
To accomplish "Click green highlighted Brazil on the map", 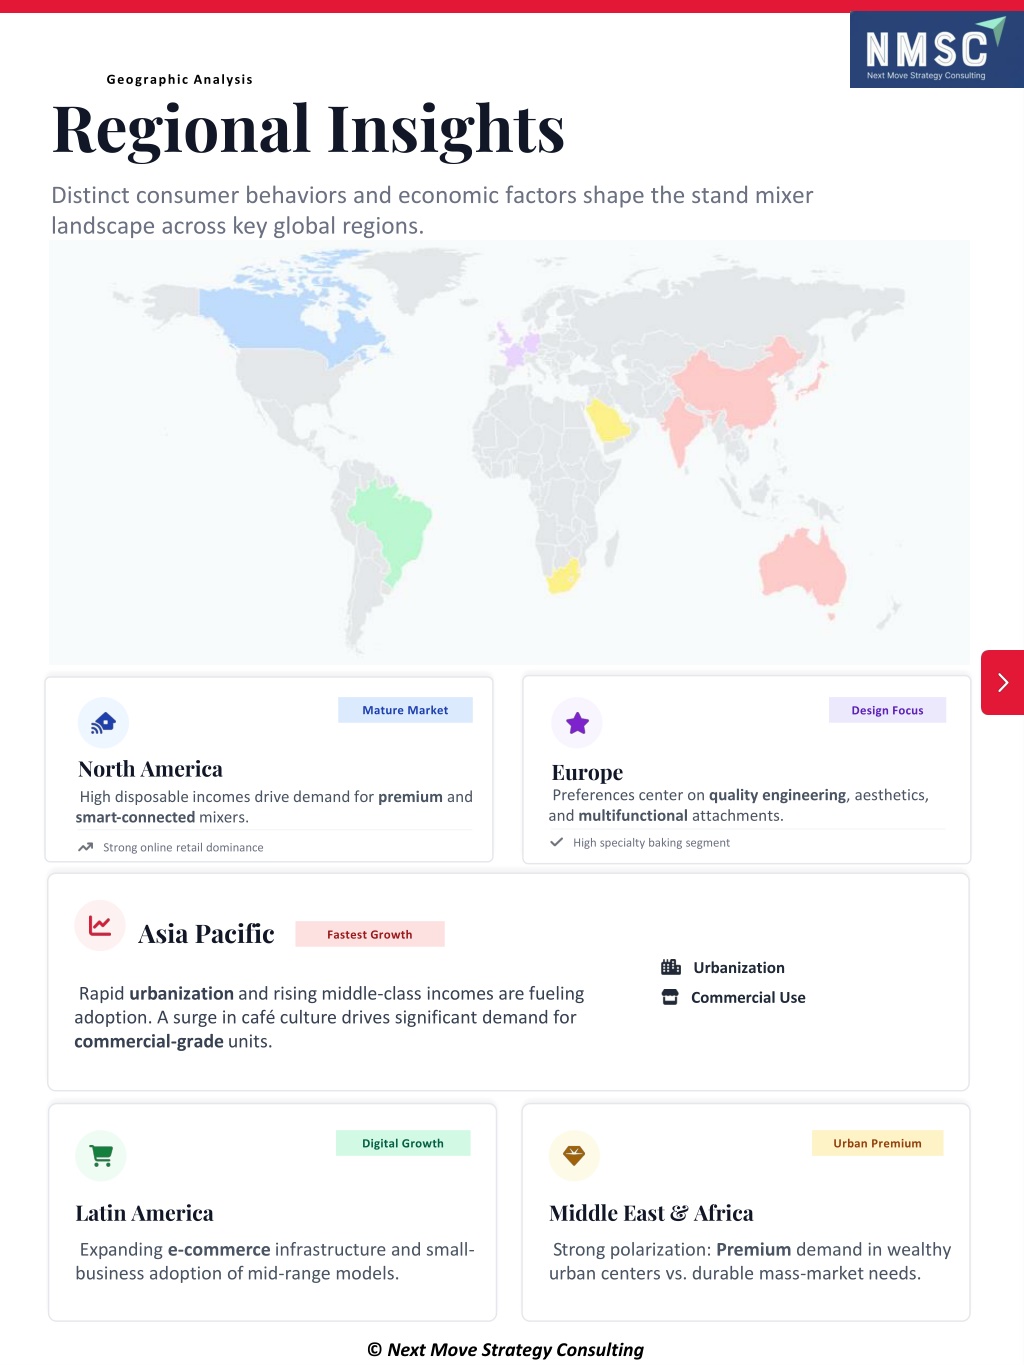I will click(392, 522).
